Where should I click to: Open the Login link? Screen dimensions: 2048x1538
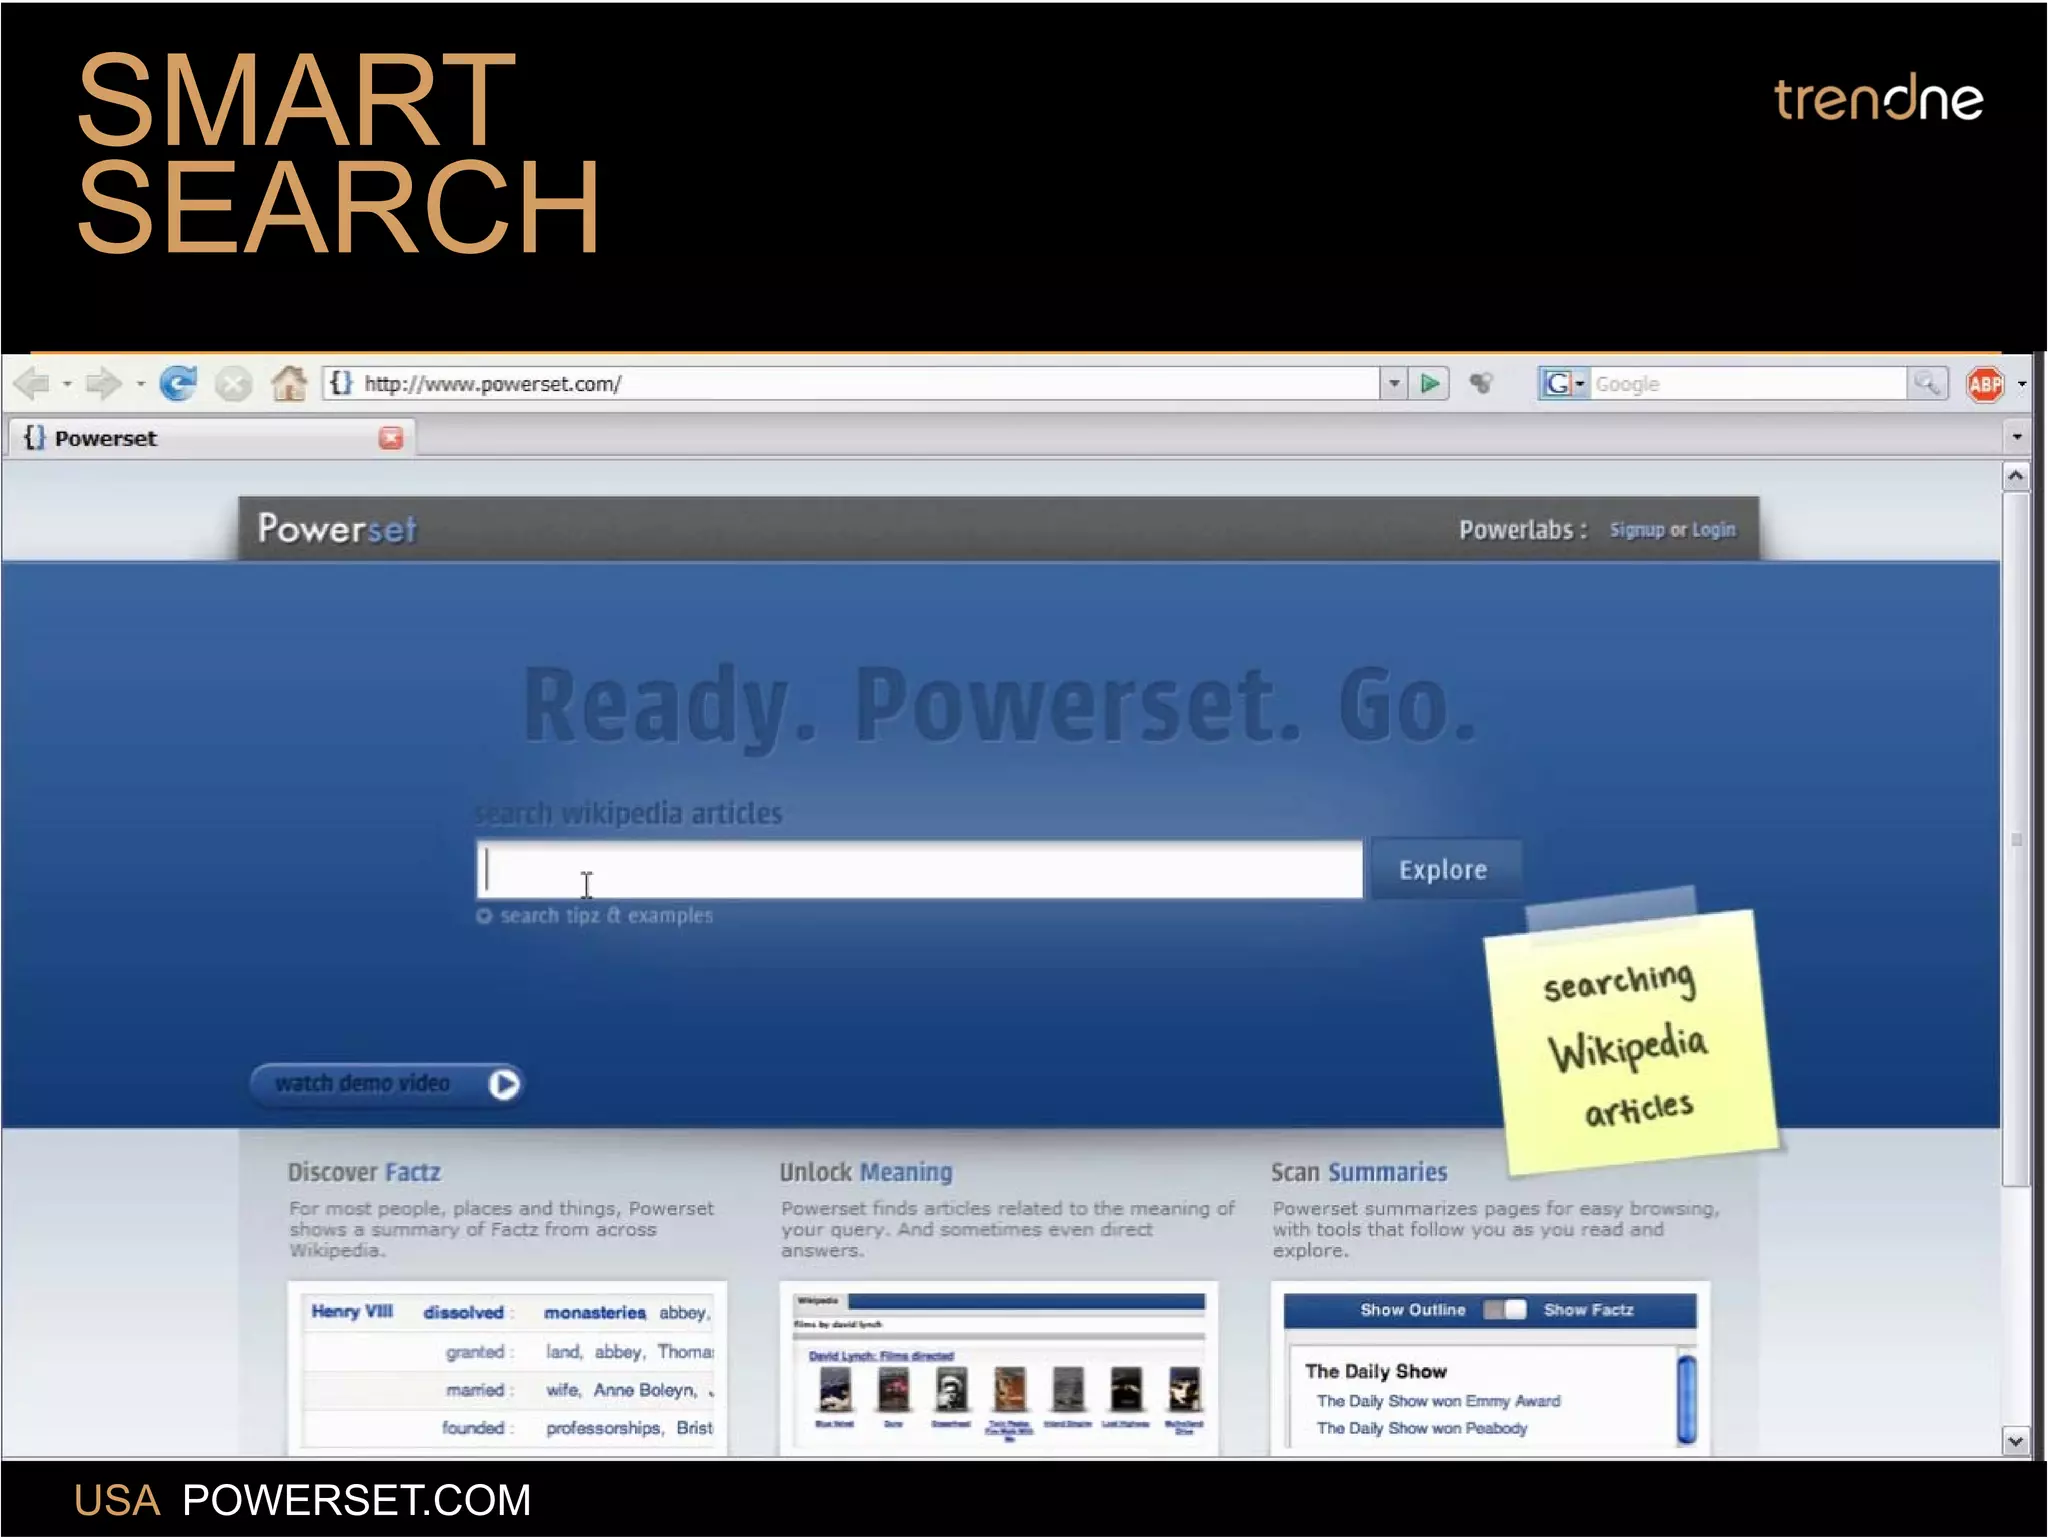point(1713,530)
